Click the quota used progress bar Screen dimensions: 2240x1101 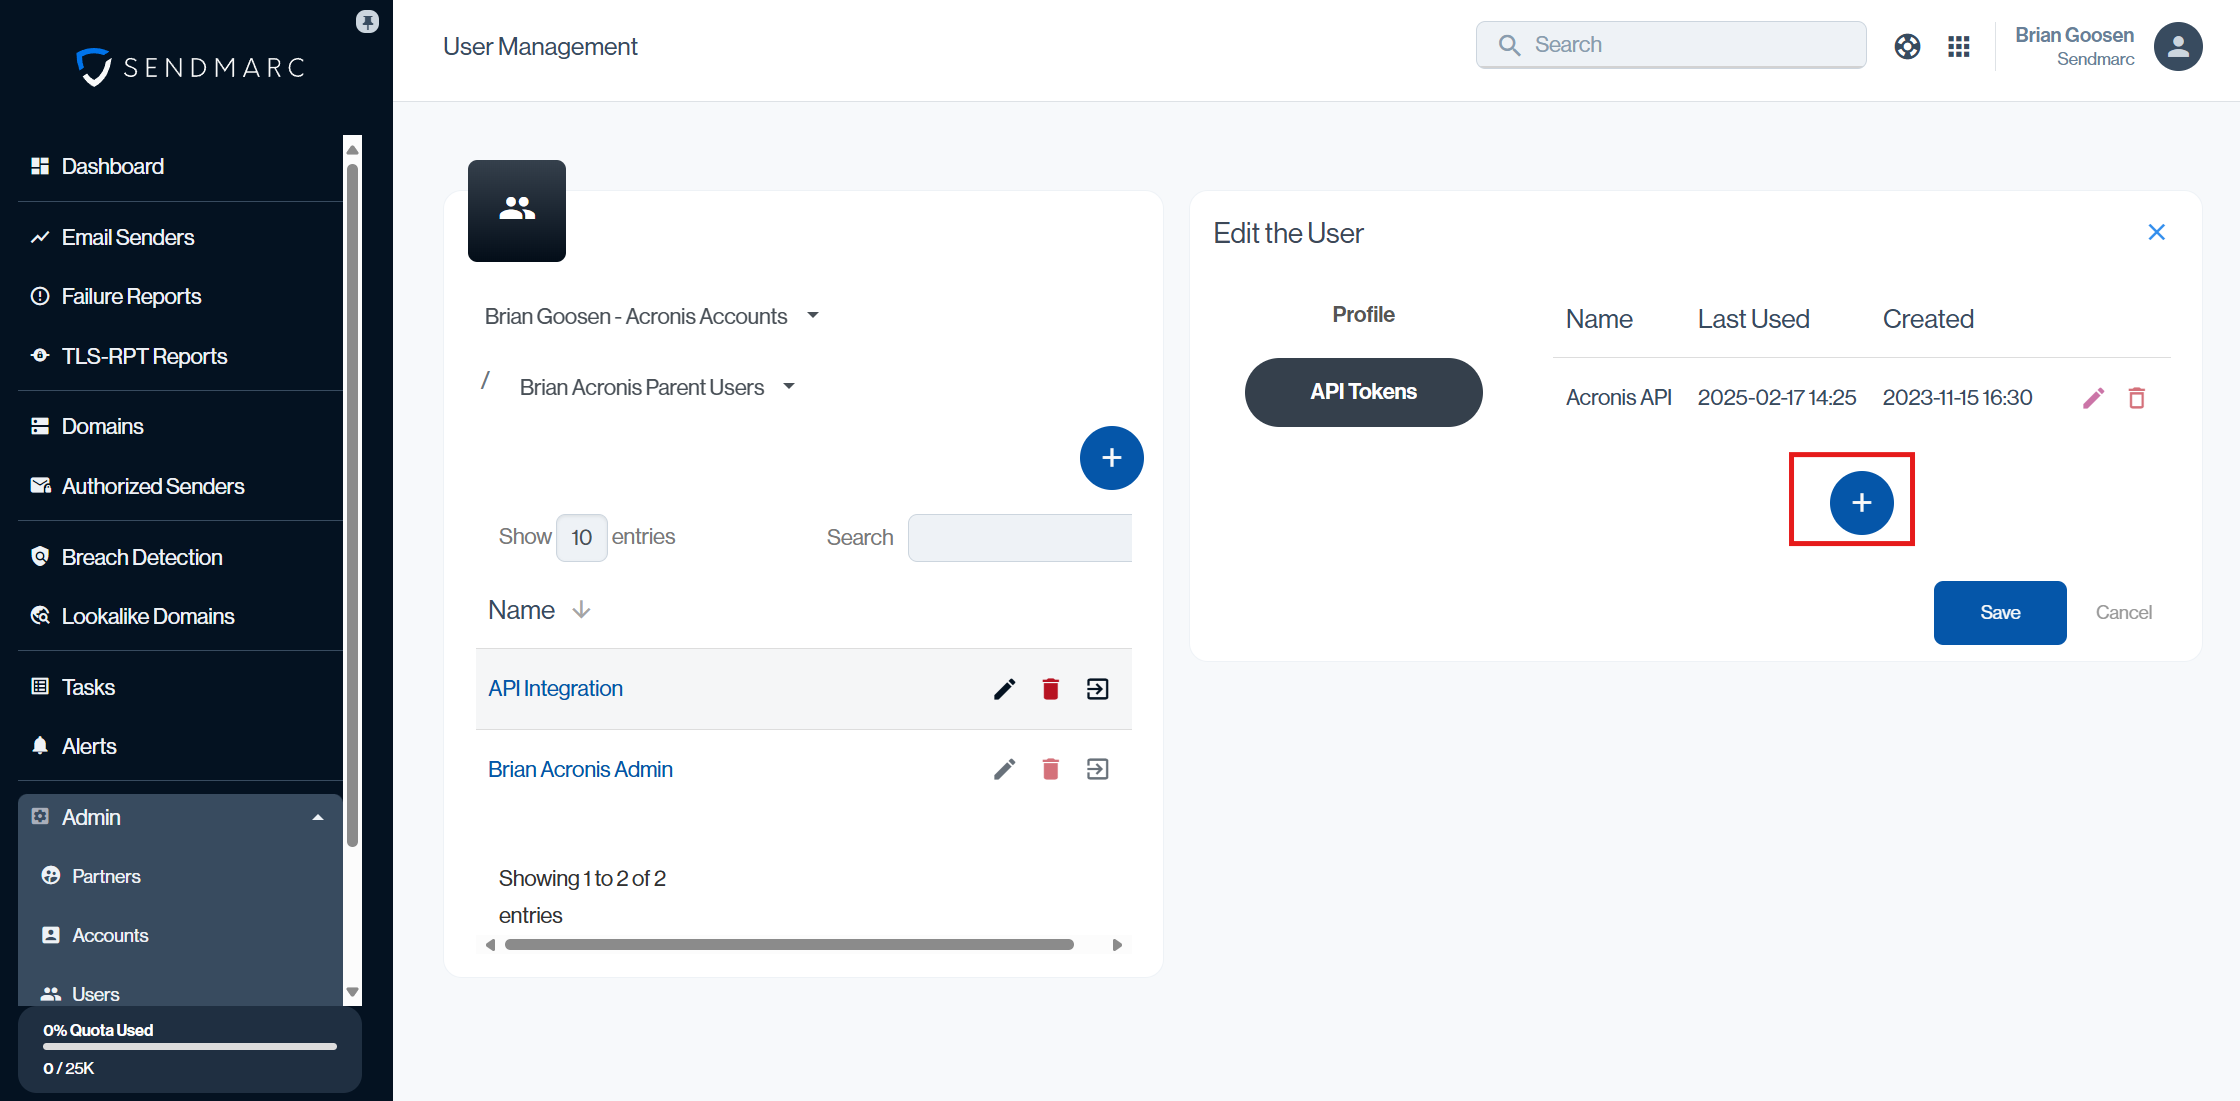[x=190, y=1046]
